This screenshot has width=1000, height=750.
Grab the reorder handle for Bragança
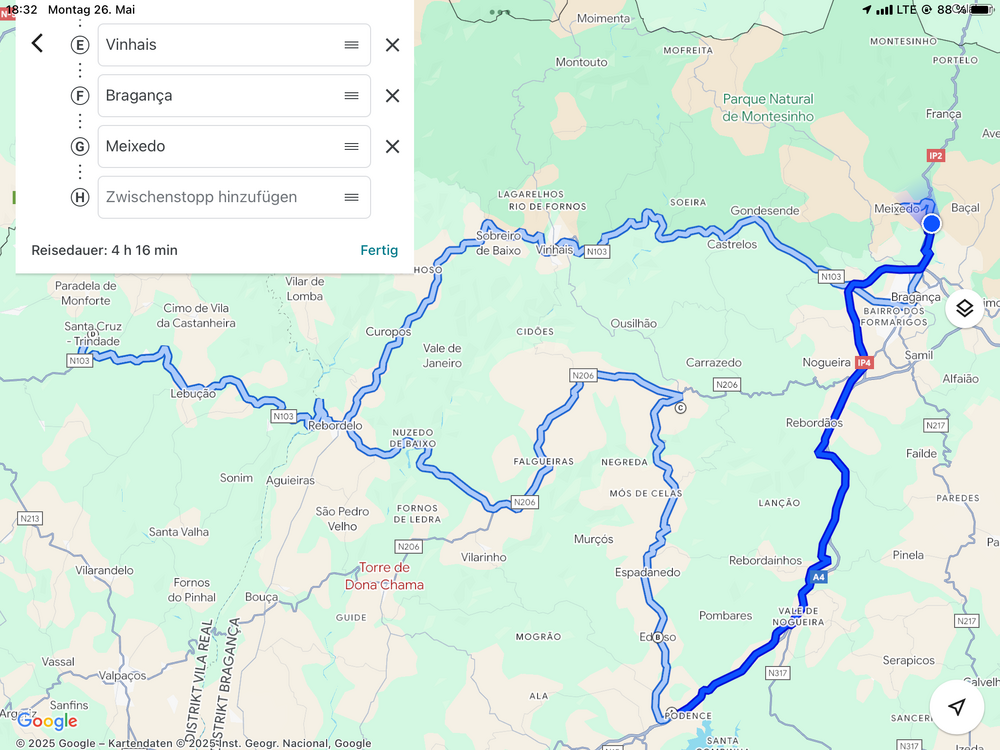[x=351, y=96]
